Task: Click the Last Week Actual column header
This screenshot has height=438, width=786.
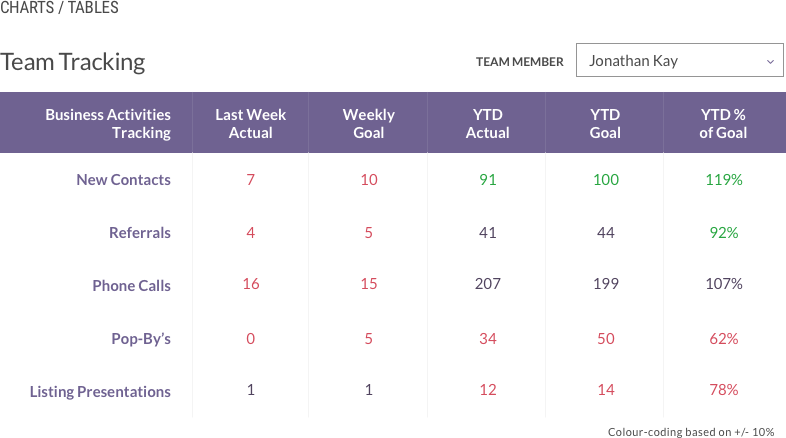Action: [250, 123]
